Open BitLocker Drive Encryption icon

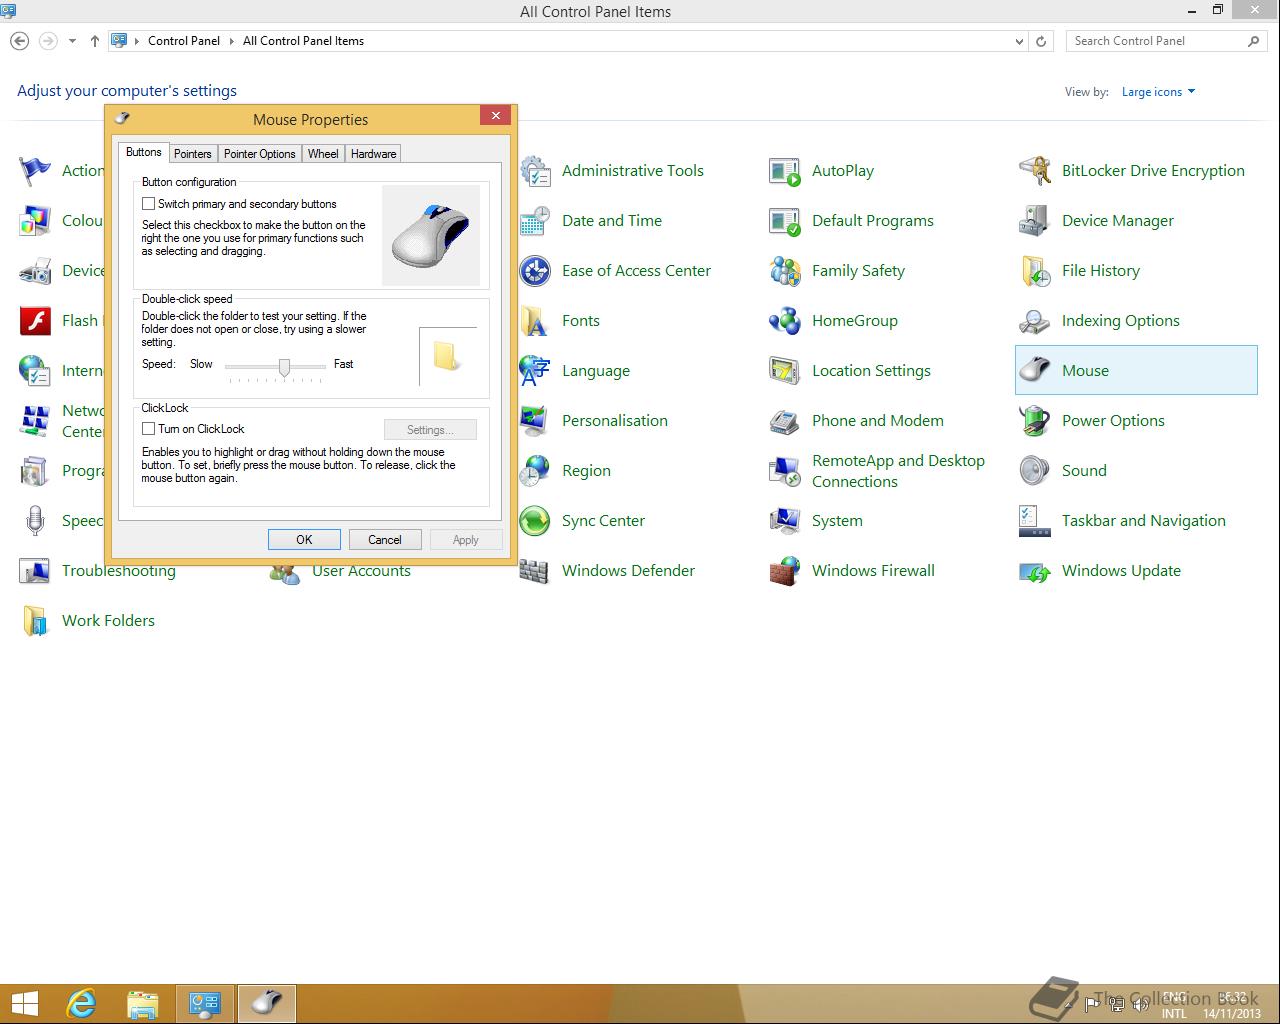click(x=1035, y=171)
